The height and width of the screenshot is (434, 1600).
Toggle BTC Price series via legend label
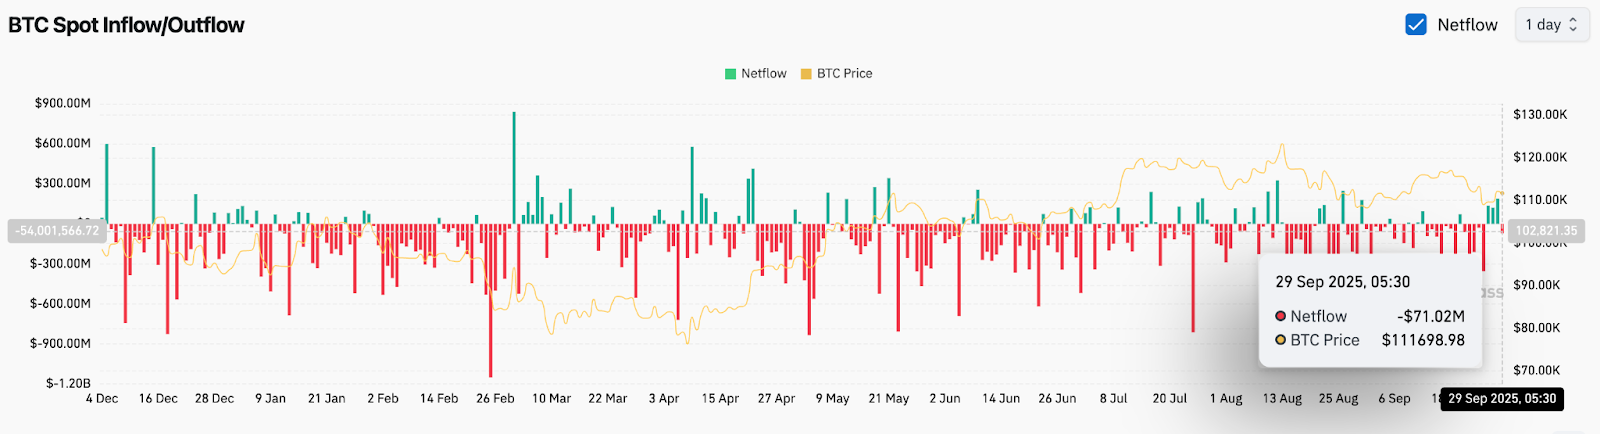pyautogui.click(x=844, y=74)
